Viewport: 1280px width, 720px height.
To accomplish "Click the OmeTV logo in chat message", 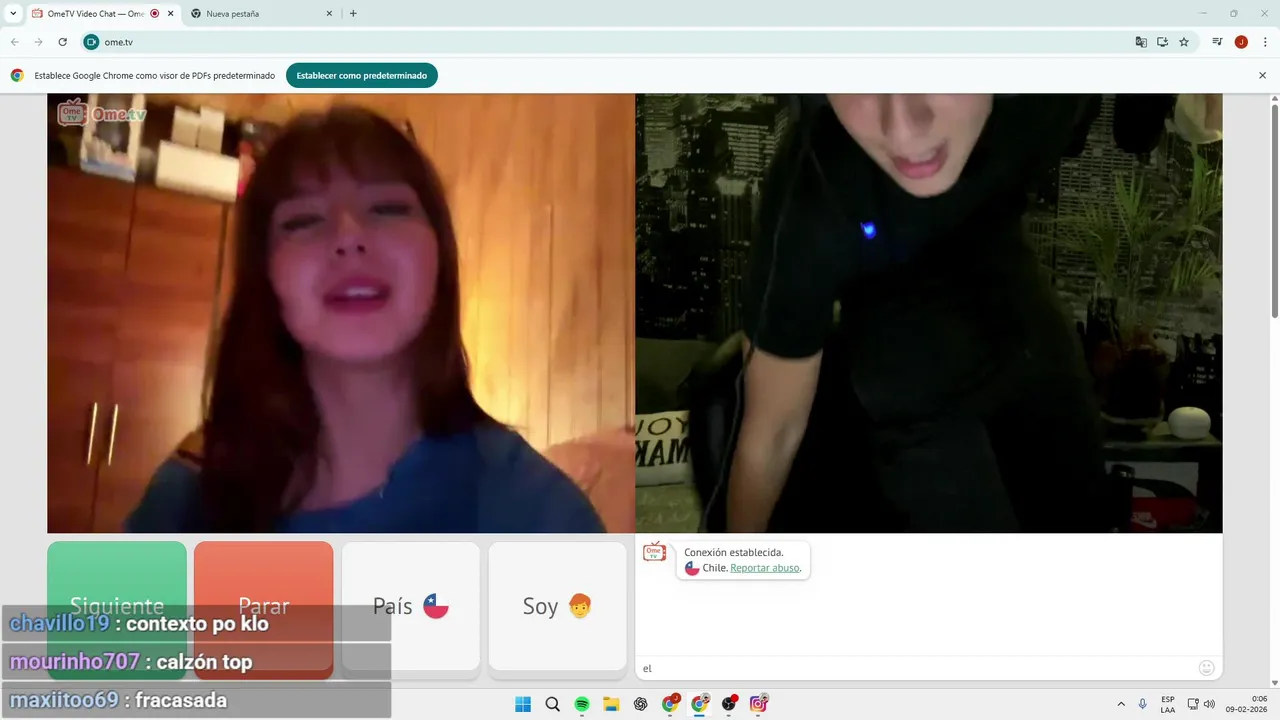I will pyautogui.click(x=654, y=552).
